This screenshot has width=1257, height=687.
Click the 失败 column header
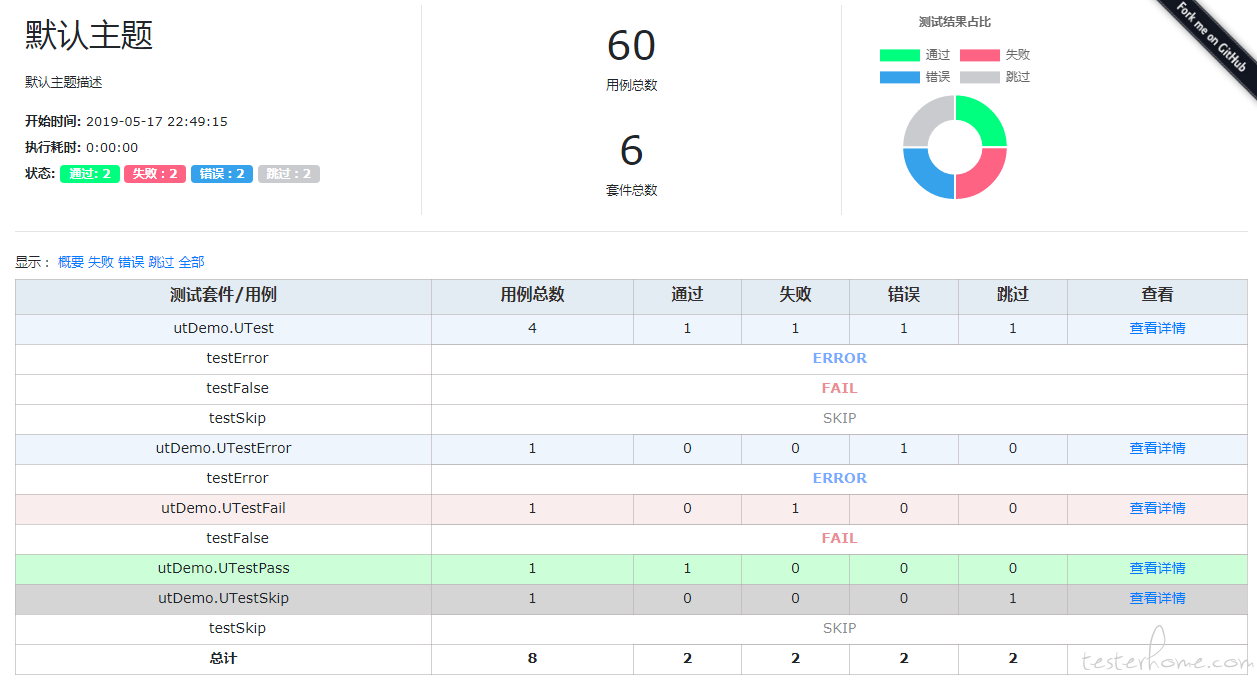point(795,295)
